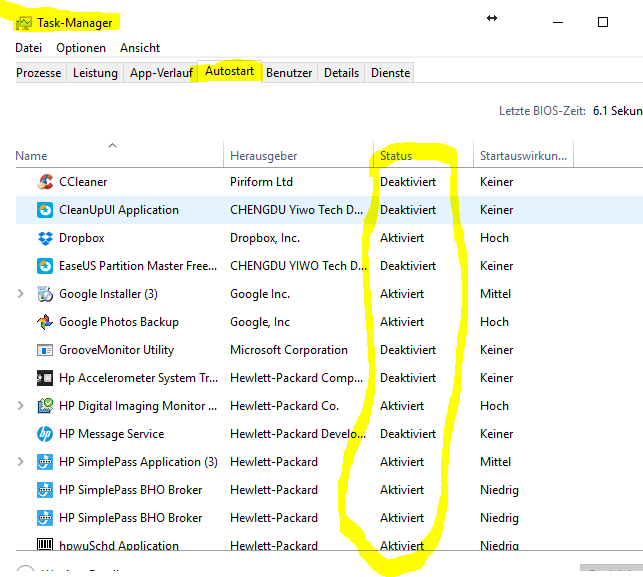Expand the Google Installer (3) group
Screen dimensions: 643x577
pos(21,294)
